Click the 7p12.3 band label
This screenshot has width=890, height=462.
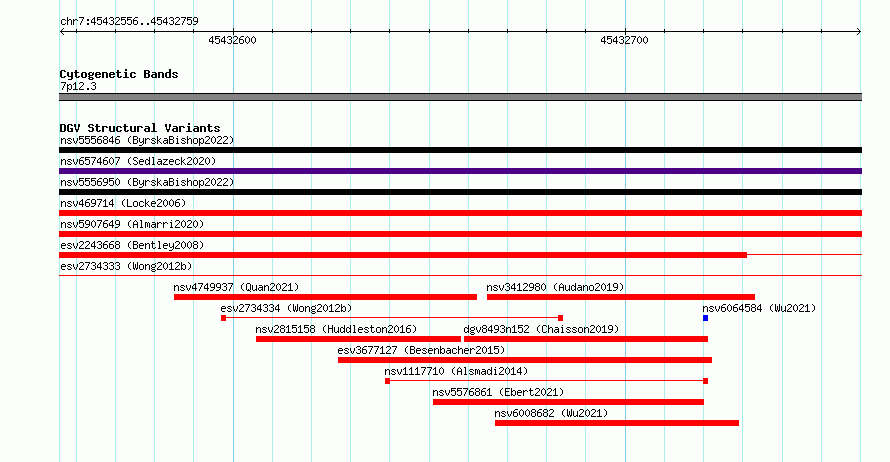click(x=78, y=86)
